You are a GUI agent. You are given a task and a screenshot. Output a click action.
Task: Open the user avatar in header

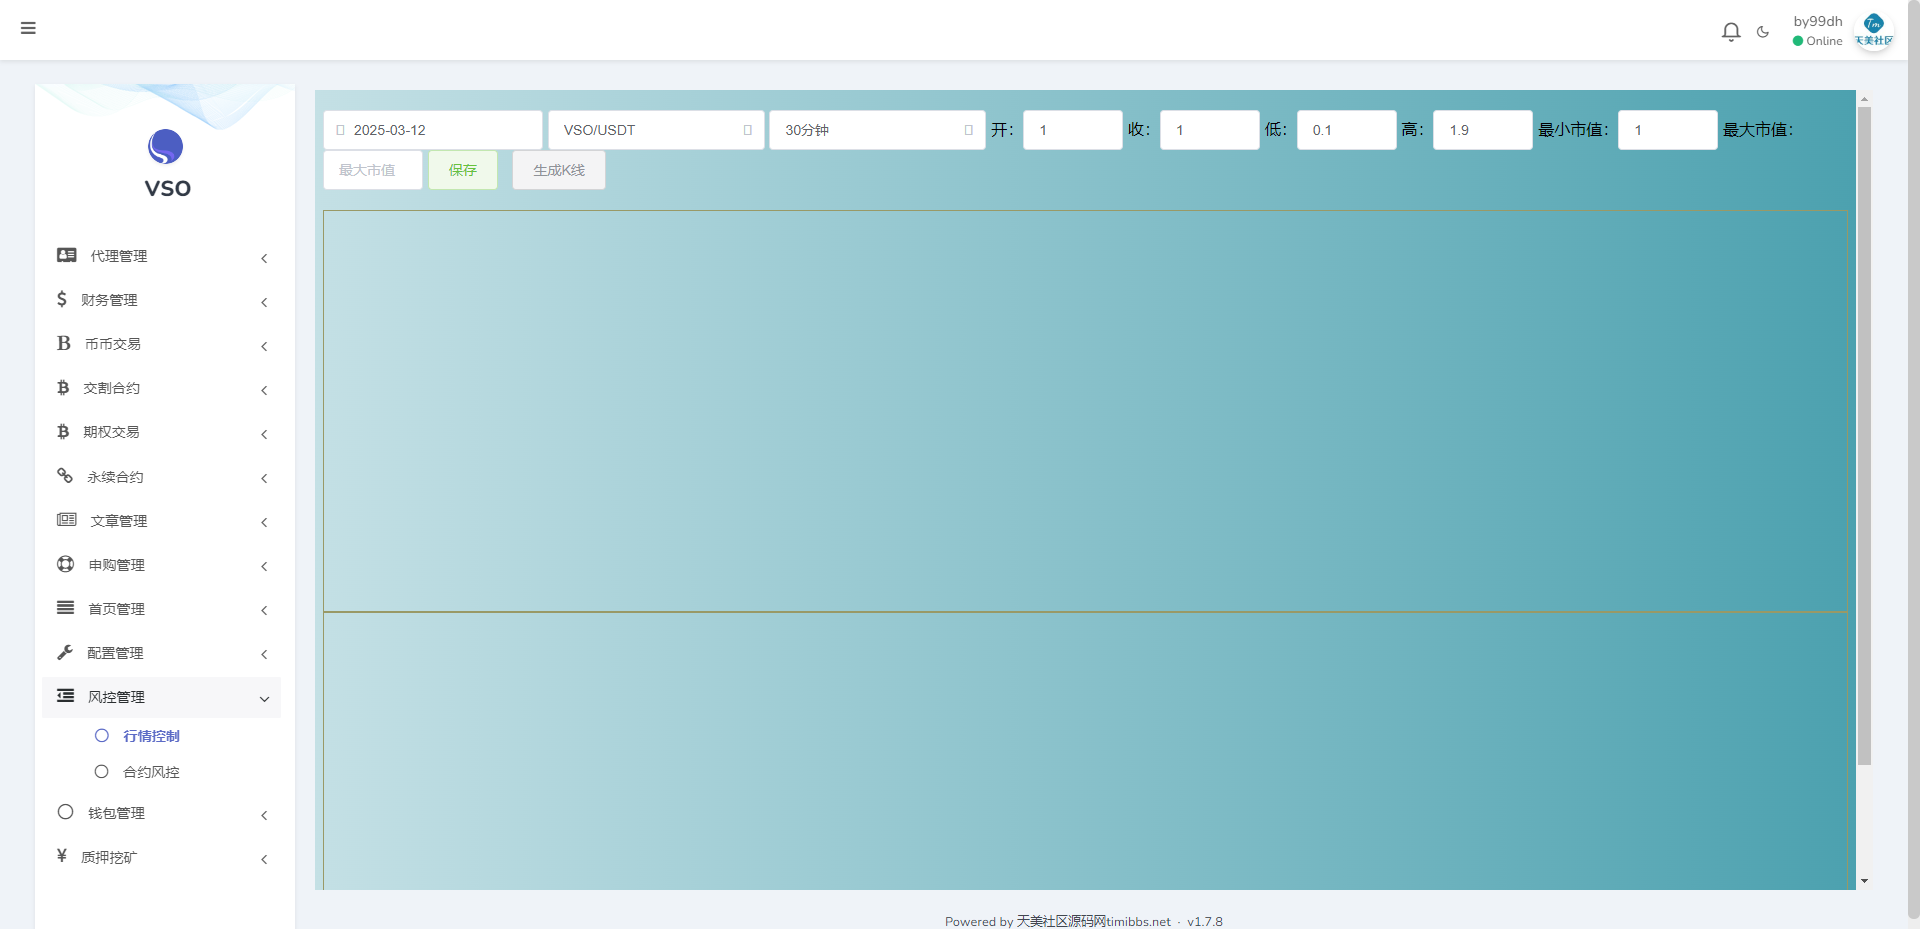[x=1874, y=30]
